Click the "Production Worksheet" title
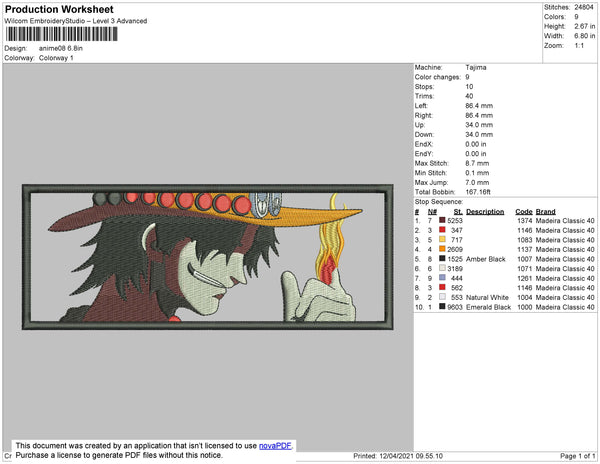Viewport: 600px width, 464px height. coord(59,10)
